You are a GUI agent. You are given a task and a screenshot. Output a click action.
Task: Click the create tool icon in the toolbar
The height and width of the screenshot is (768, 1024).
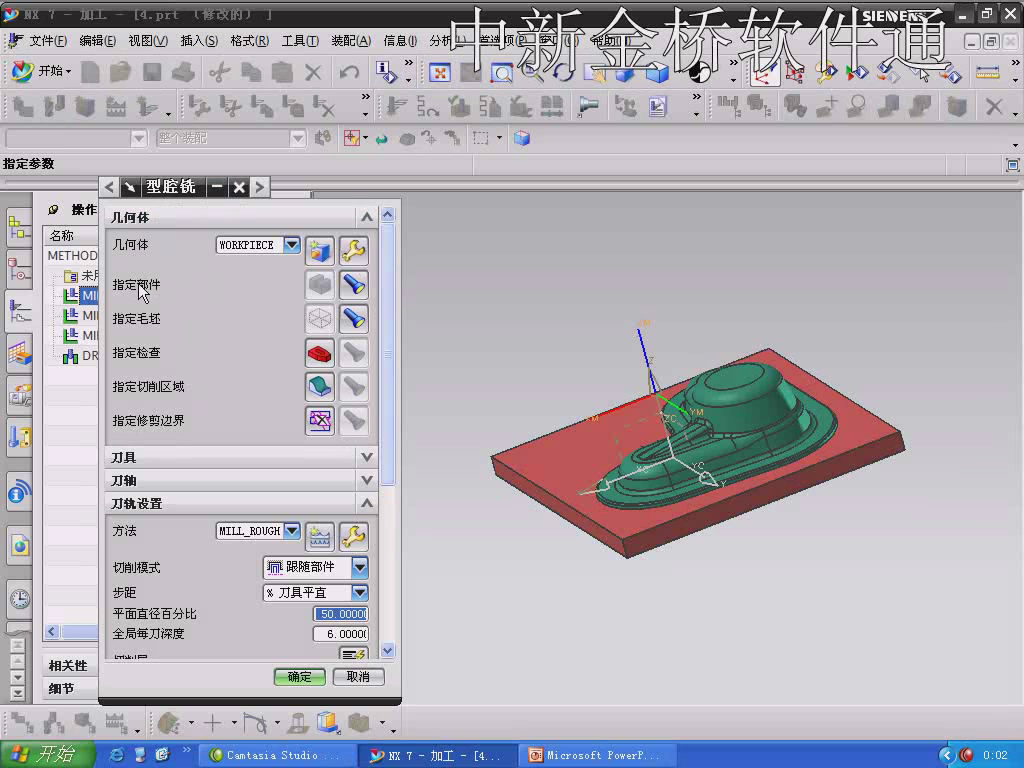54,106
